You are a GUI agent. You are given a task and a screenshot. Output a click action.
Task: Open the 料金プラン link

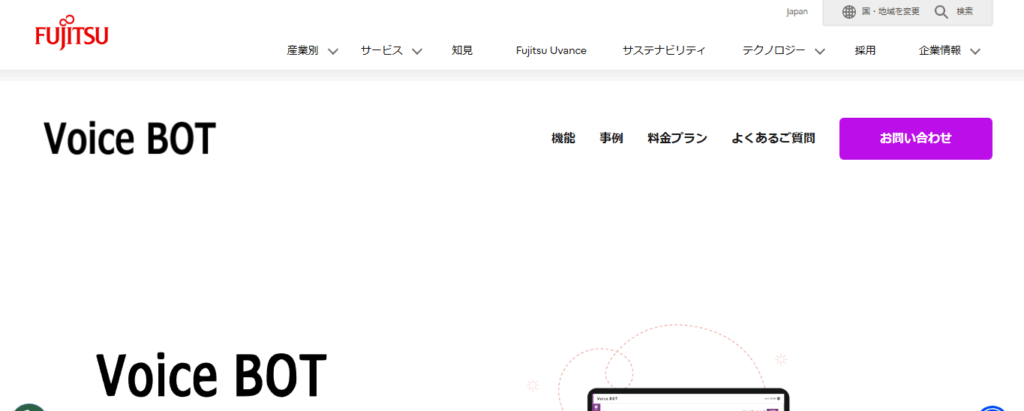[677, 139]
